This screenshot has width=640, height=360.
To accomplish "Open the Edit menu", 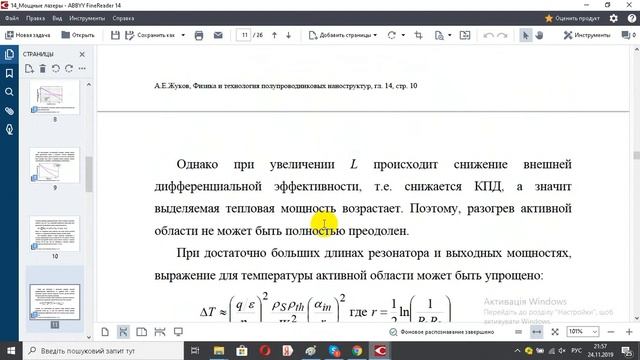I will pos(36,18).
